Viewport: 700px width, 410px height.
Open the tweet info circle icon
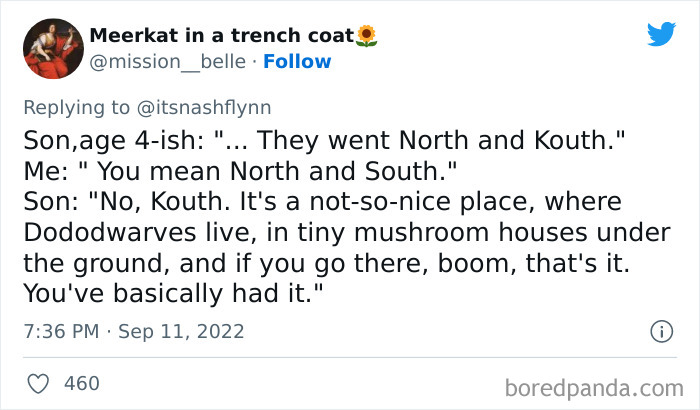point(660,331)
